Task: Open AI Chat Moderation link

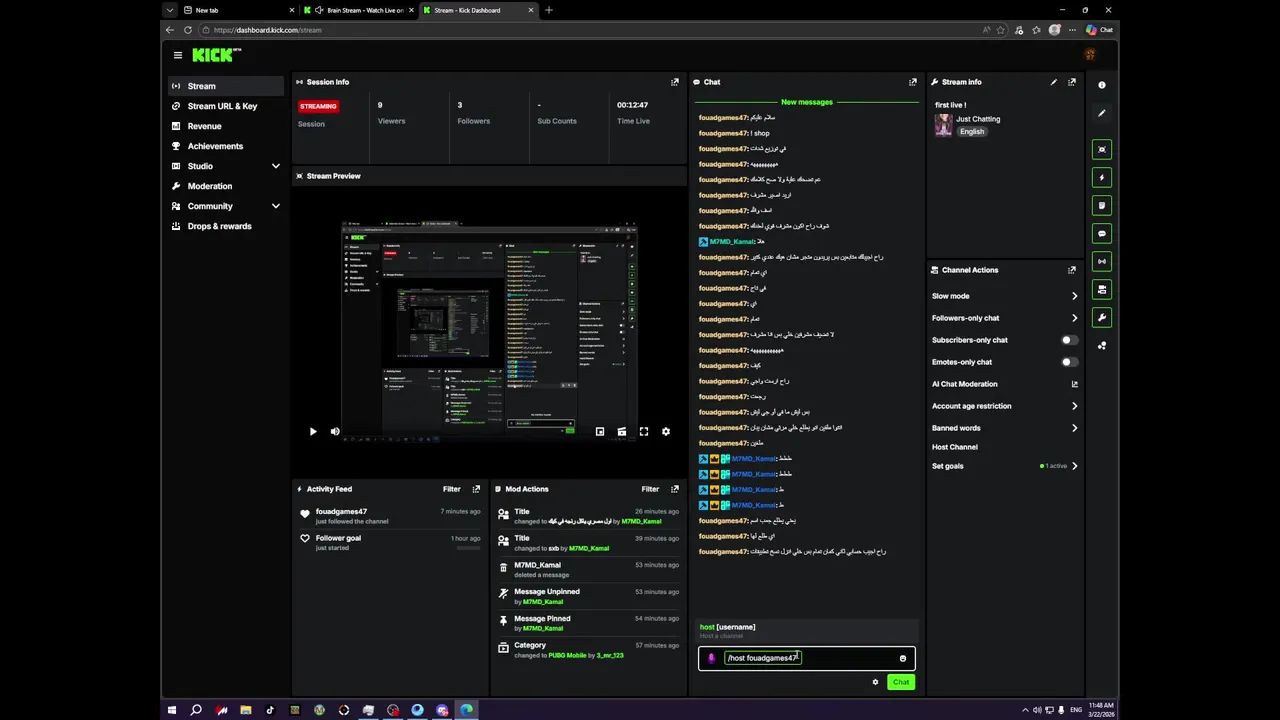Action: (1004, 384)
